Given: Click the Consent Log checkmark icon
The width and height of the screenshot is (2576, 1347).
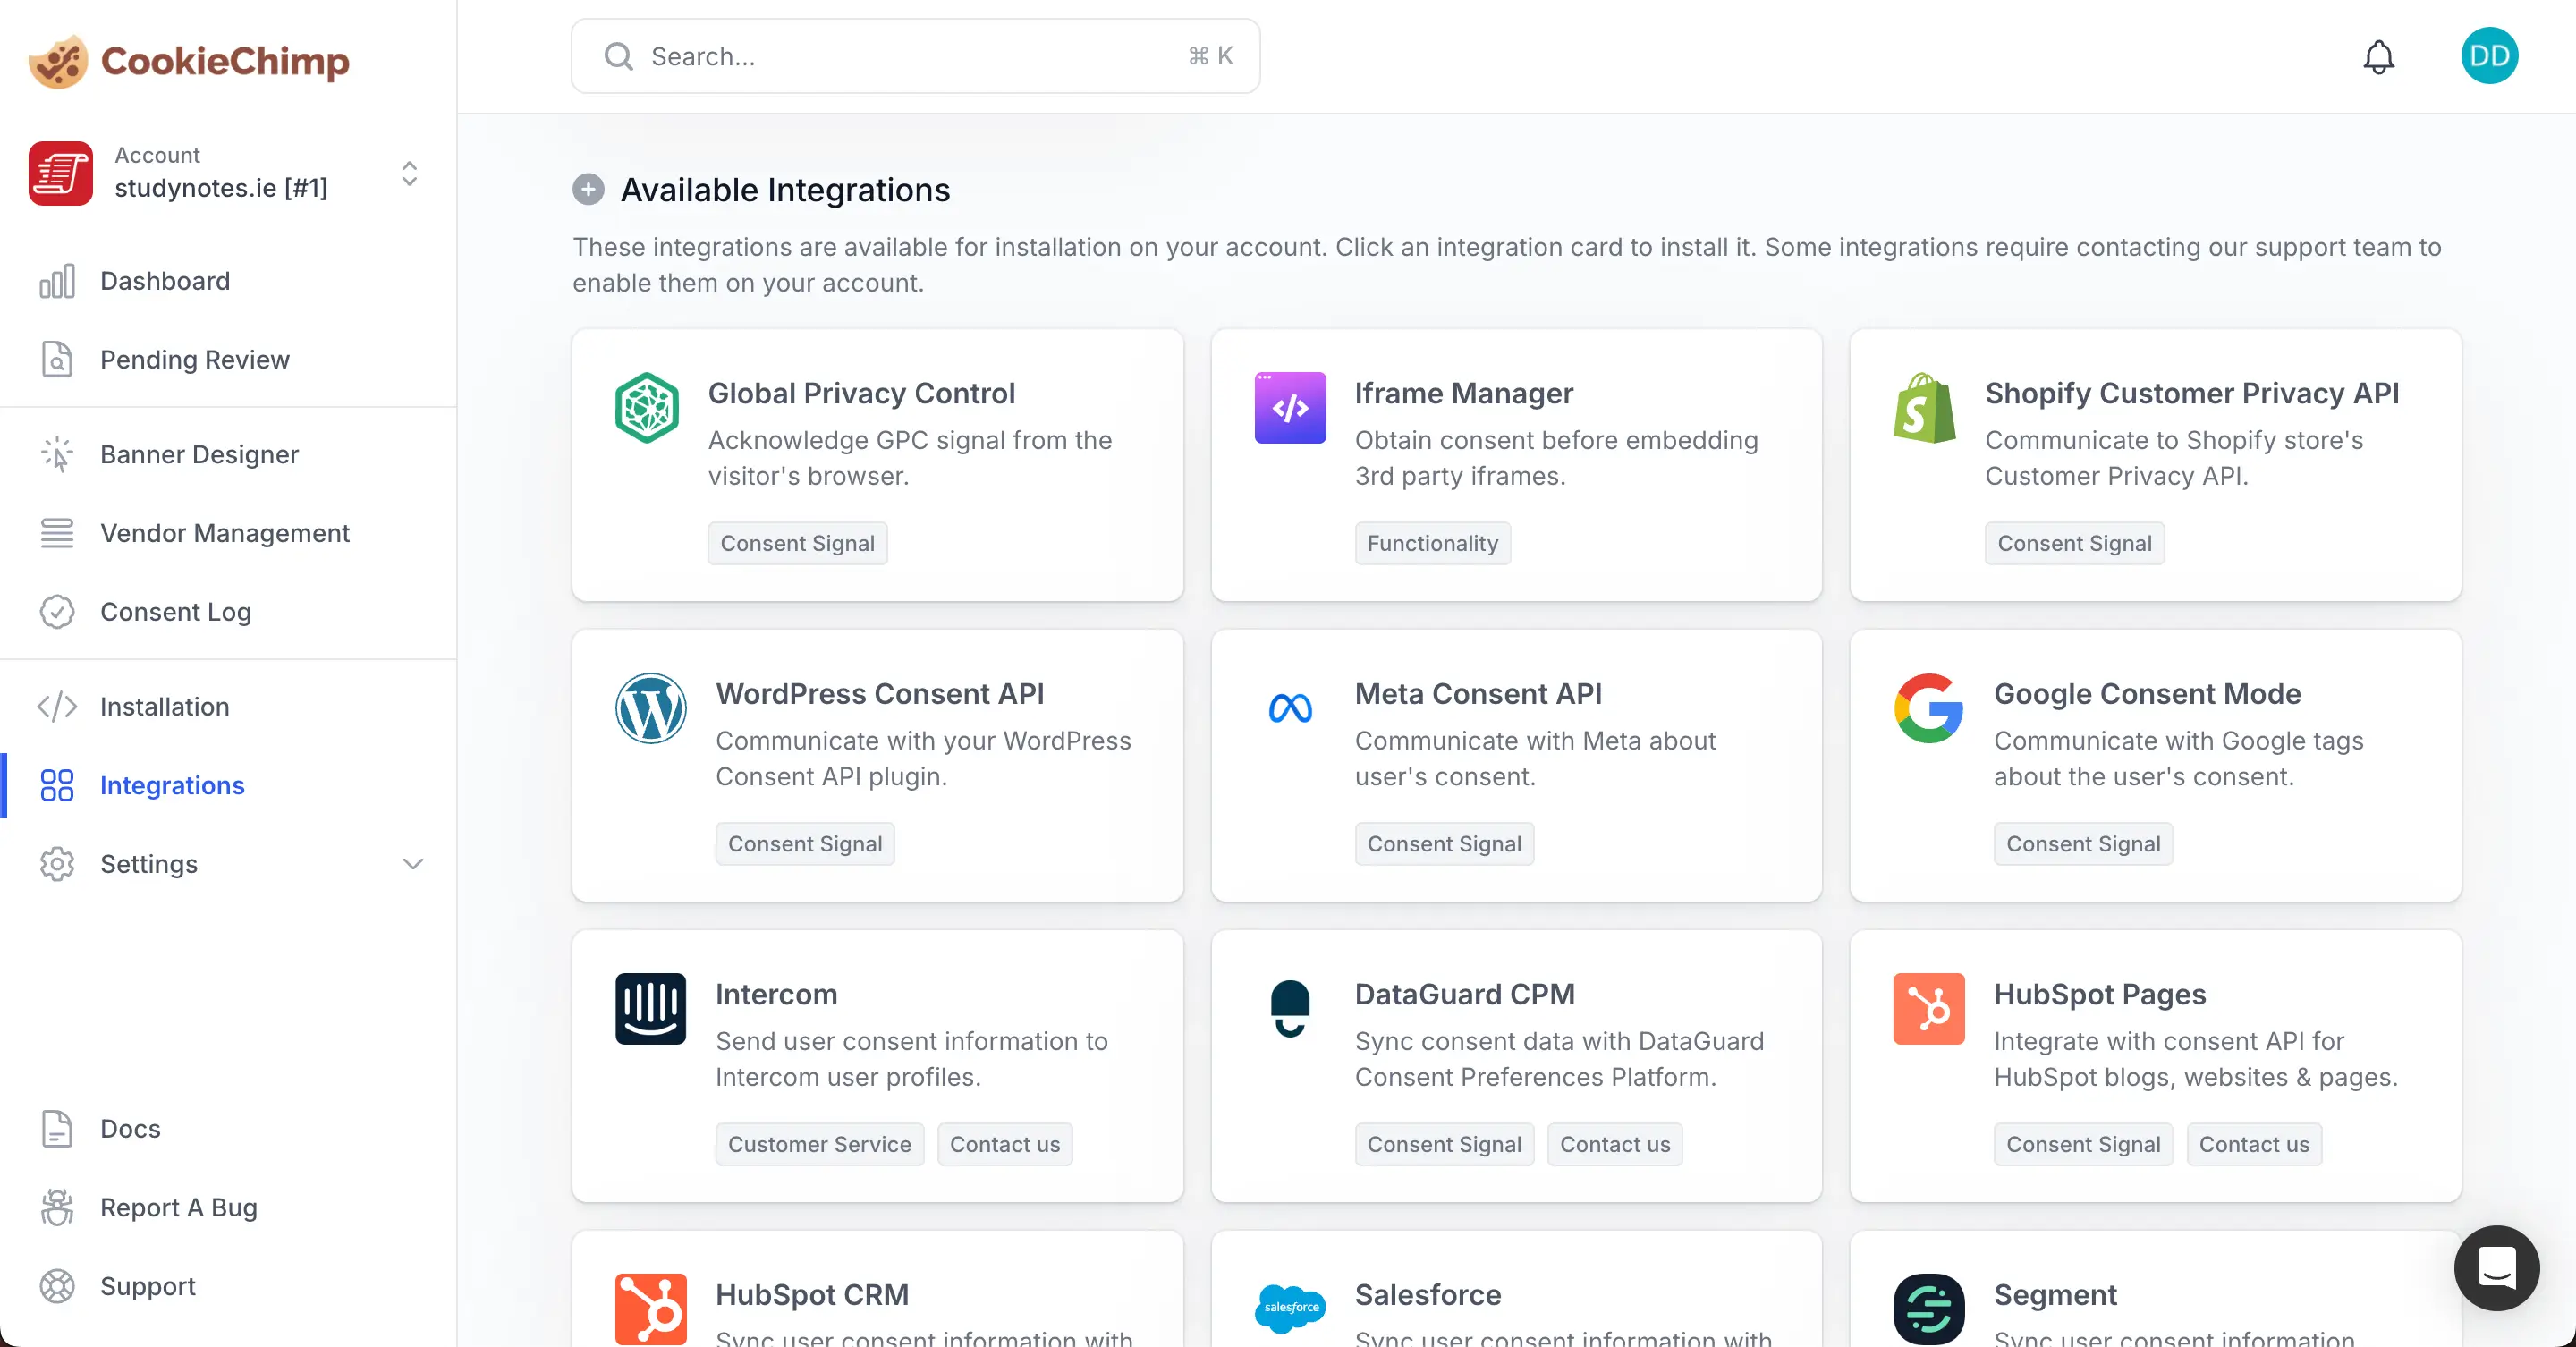Looking at the screenshot, I should coord(57,612).
